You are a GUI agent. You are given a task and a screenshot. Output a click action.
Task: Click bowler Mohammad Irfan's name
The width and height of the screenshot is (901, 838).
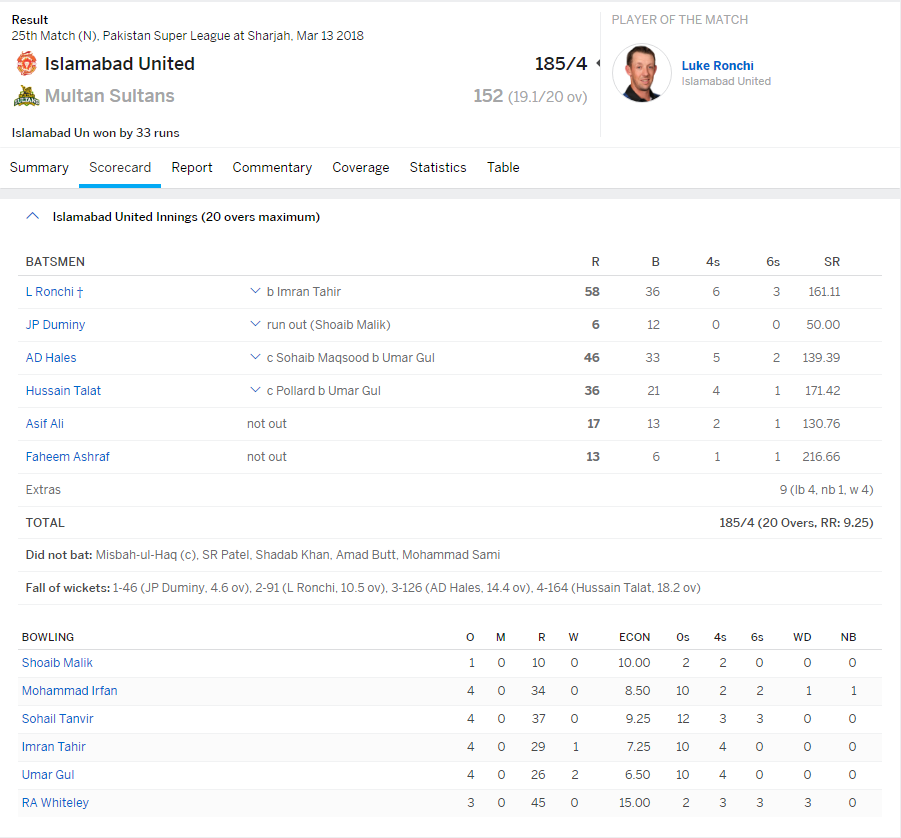click(69, 691)
